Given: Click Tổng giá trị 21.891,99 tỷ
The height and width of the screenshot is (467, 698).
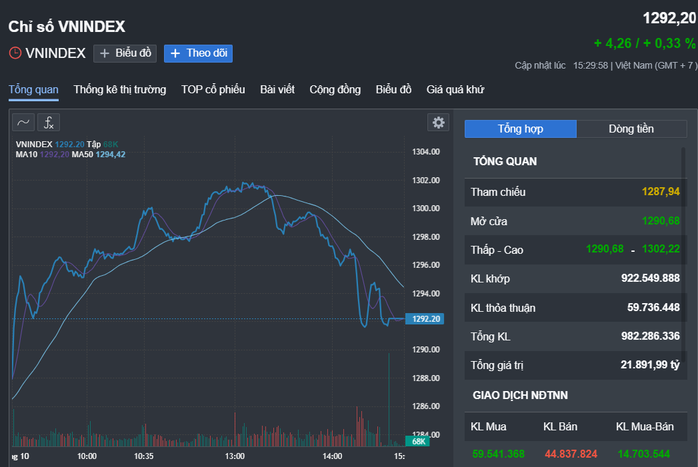Looking at the screenshot, I should [650, 365].
